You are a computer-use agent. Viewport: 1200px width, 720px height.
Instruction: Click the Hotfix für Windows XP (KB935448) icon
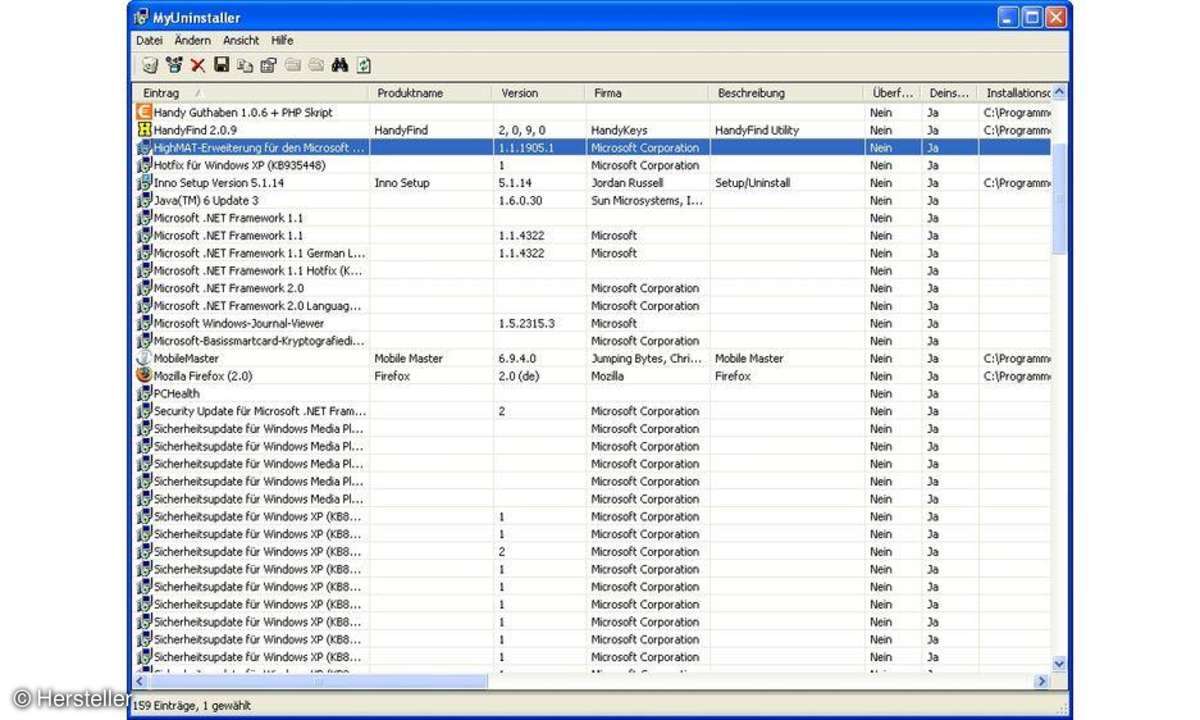coord(144,165)
